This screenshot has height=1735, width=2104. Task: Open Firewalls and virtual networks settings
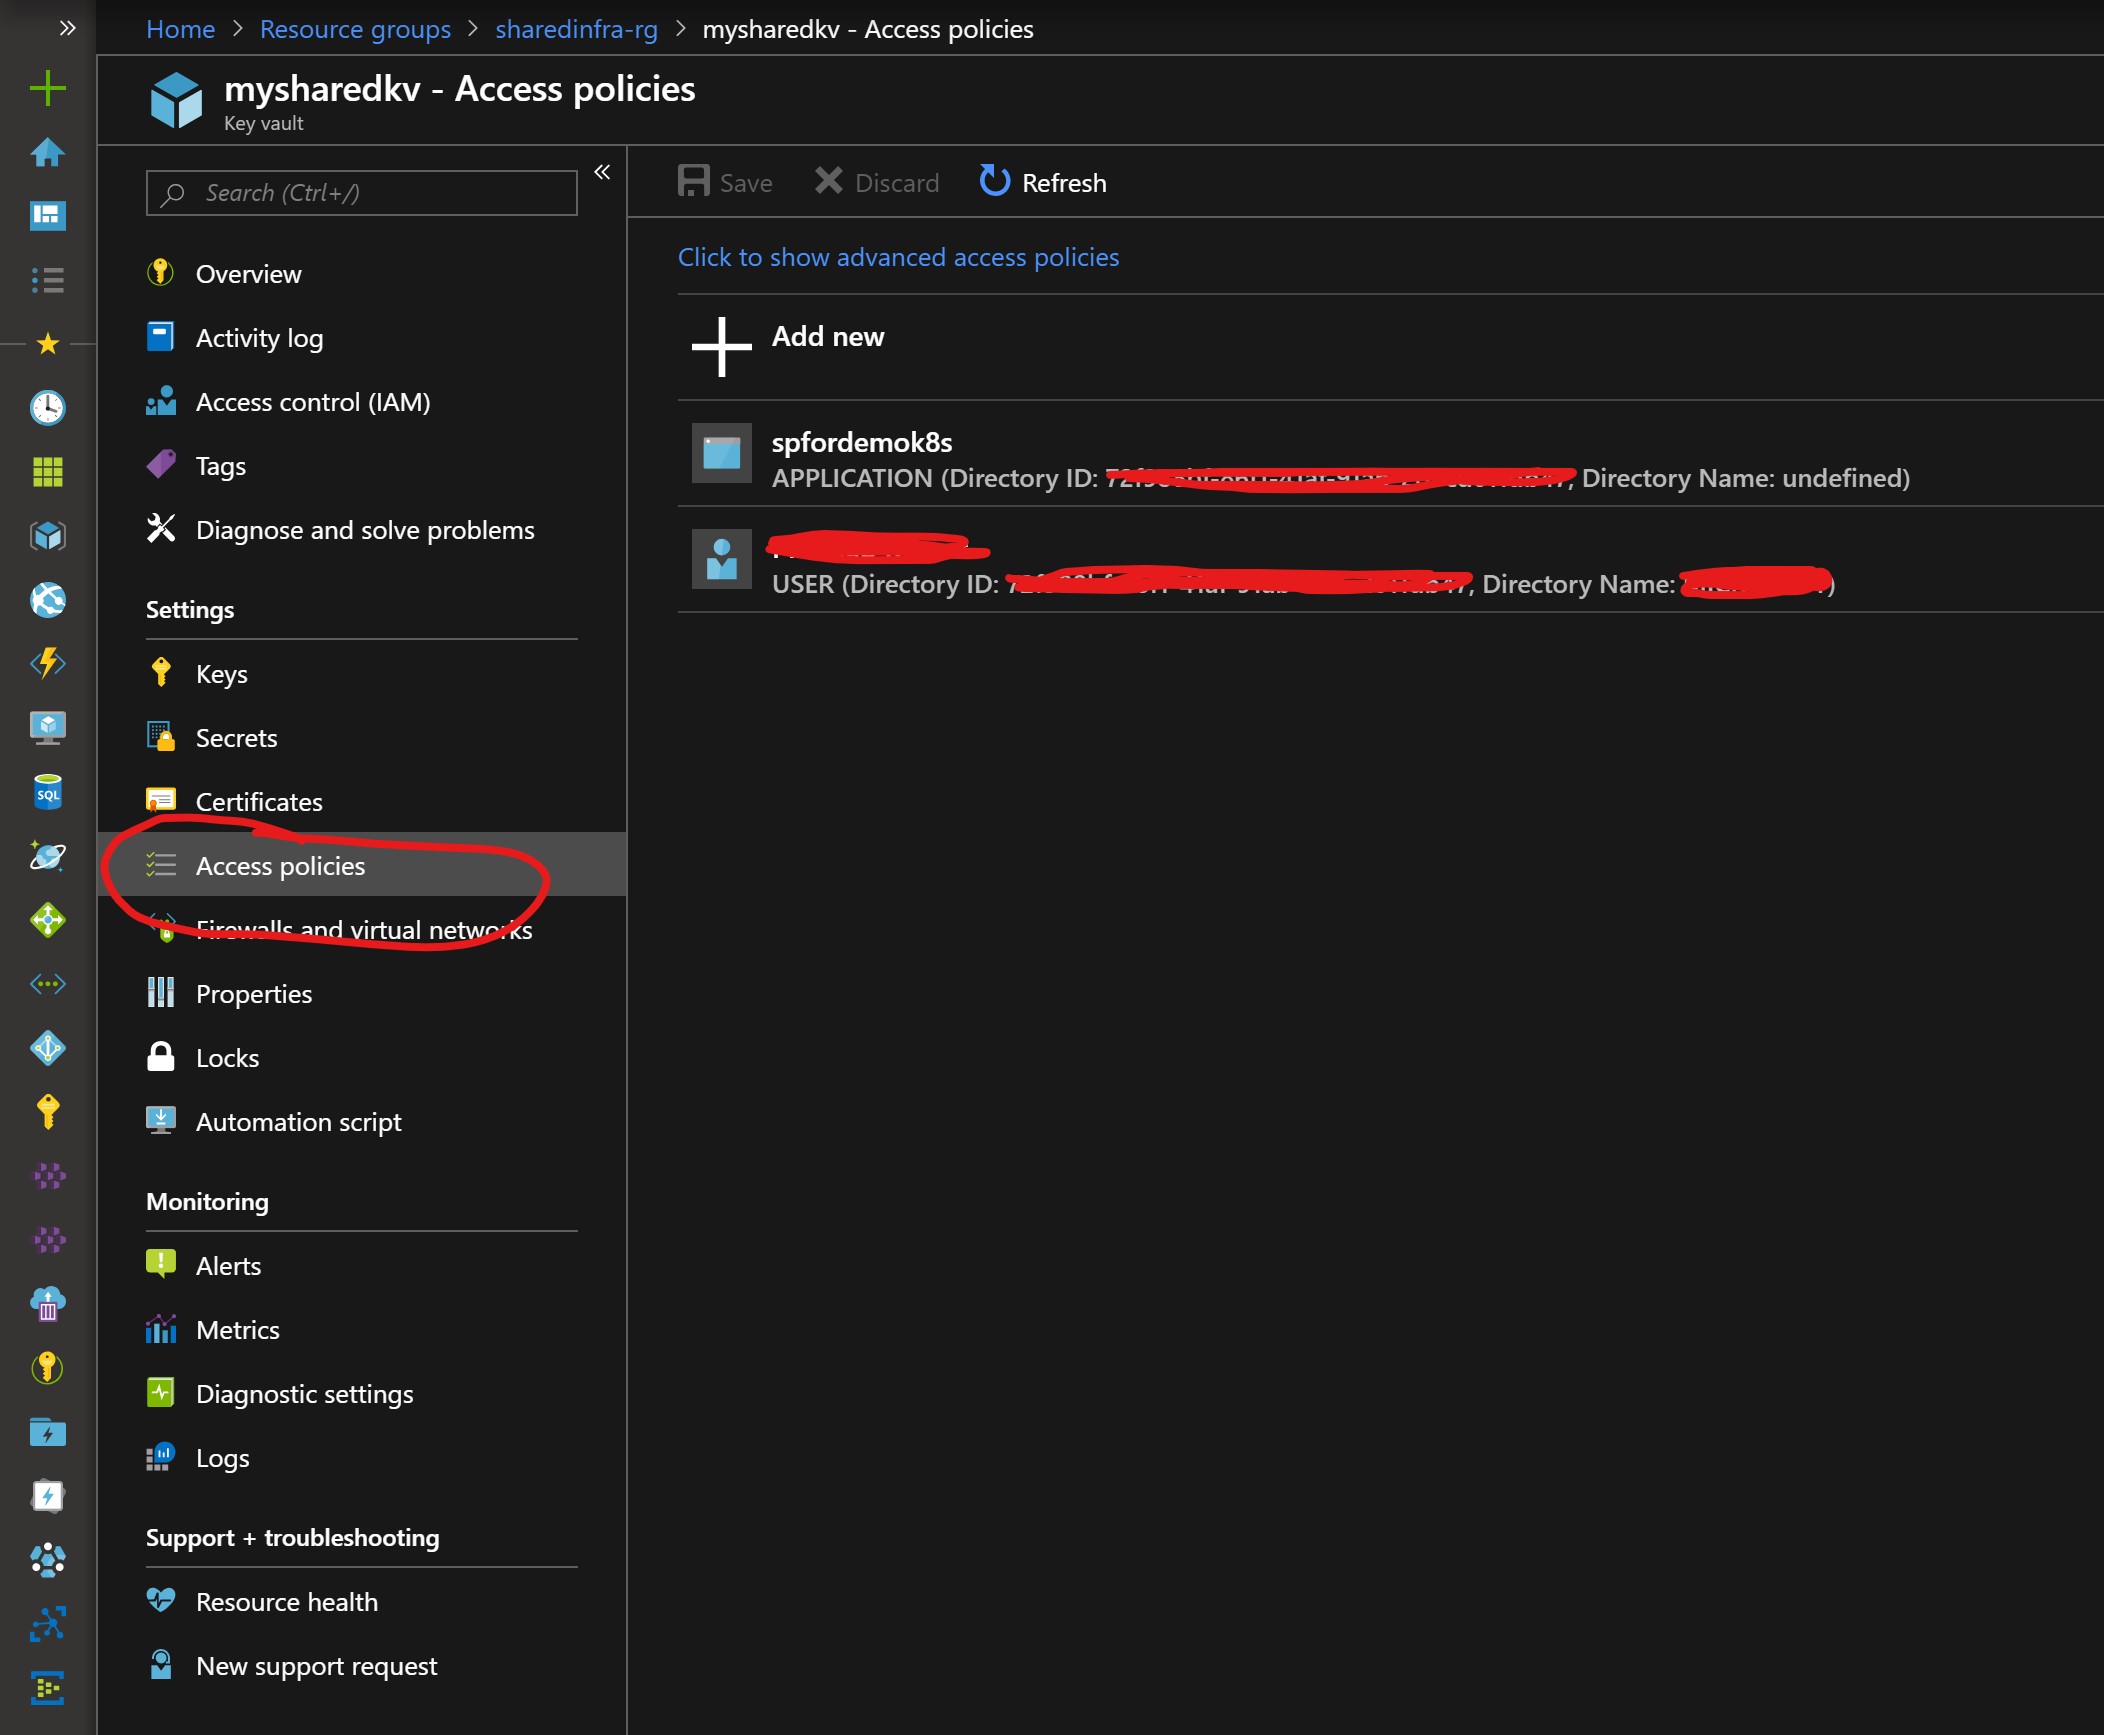[x=363, y=929]
